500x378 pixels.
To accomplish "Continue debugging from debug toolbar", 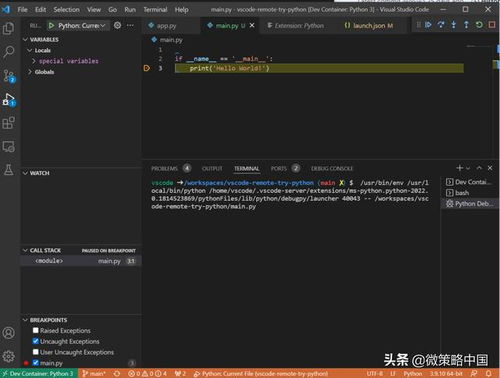I will [x=428, y=25].
